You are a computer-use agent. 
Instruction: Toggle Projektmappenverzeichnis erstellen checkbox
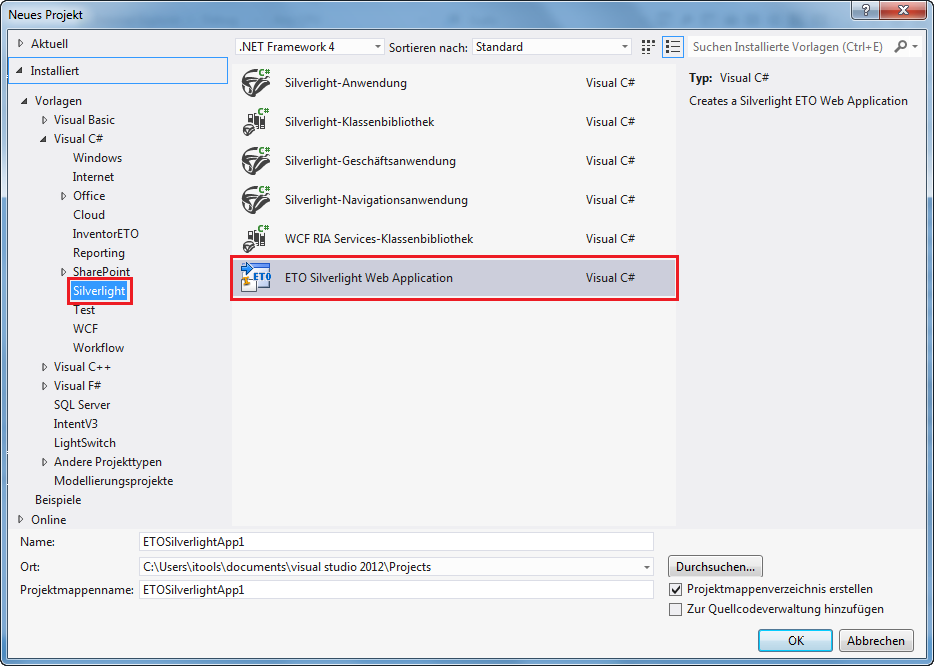coord(675,589)
